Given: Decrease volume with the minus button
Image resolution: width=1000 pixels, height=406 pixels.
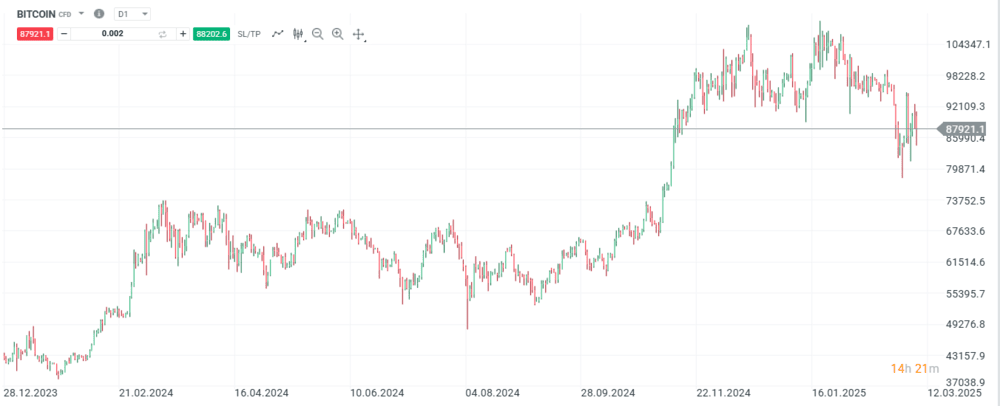Looking at the screenshot, I should click(64, 34).
